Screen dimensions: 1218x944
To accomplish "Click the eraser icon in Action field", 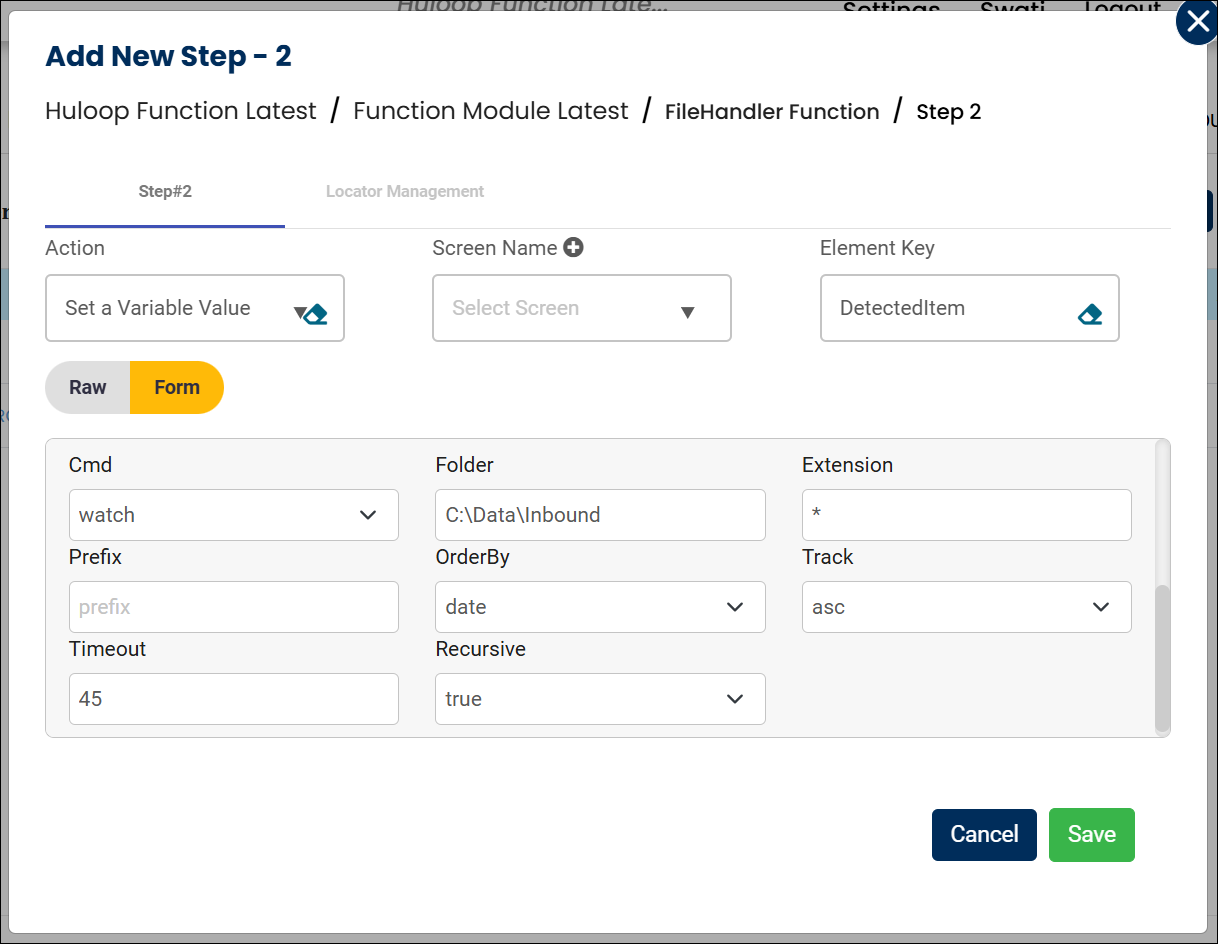I will click(317, 315).
